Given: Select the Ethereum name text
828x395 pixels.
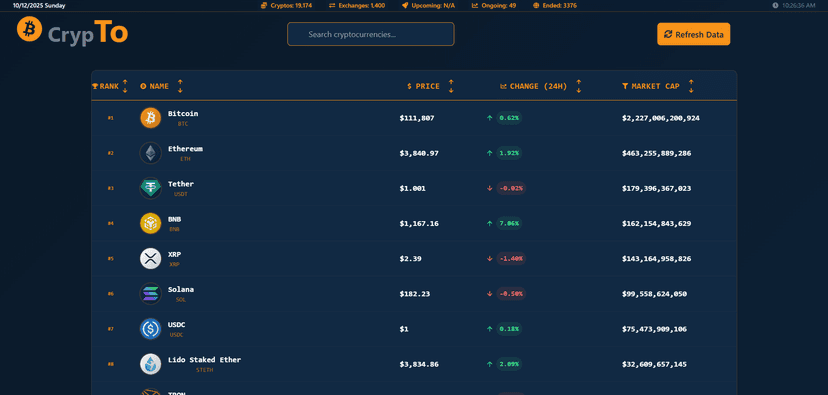Looking at the screenshot, I should click(x=185, y=149).
